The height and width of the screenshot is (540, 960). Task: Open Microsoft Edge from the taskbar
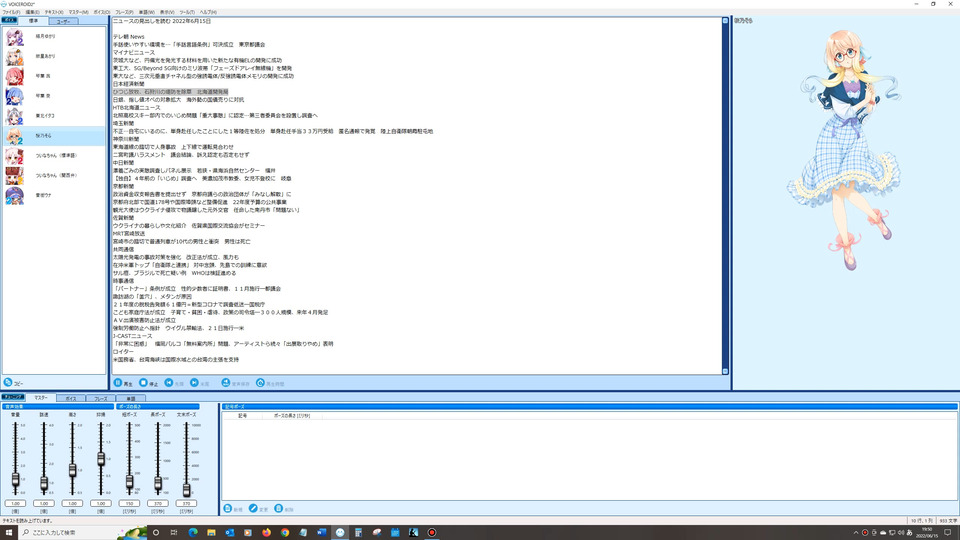point(193,533)
